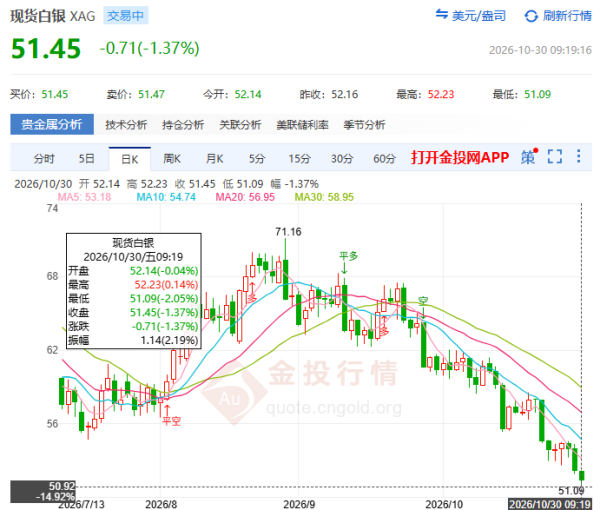
Task: Click the 50.92 crosshair price tag
Action: point(43,491)
